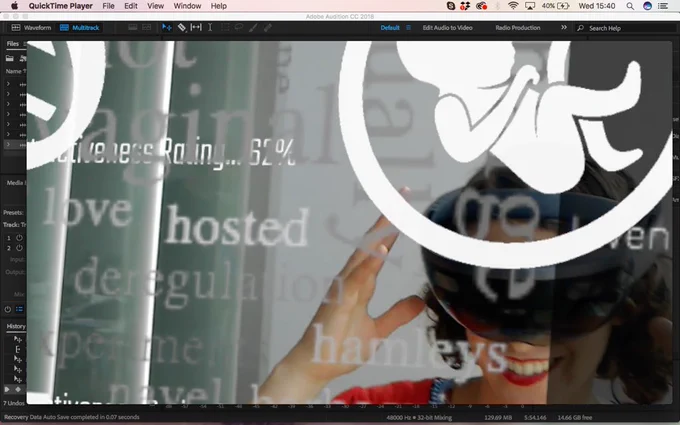Click the Presets label

(x=13, y=212)
